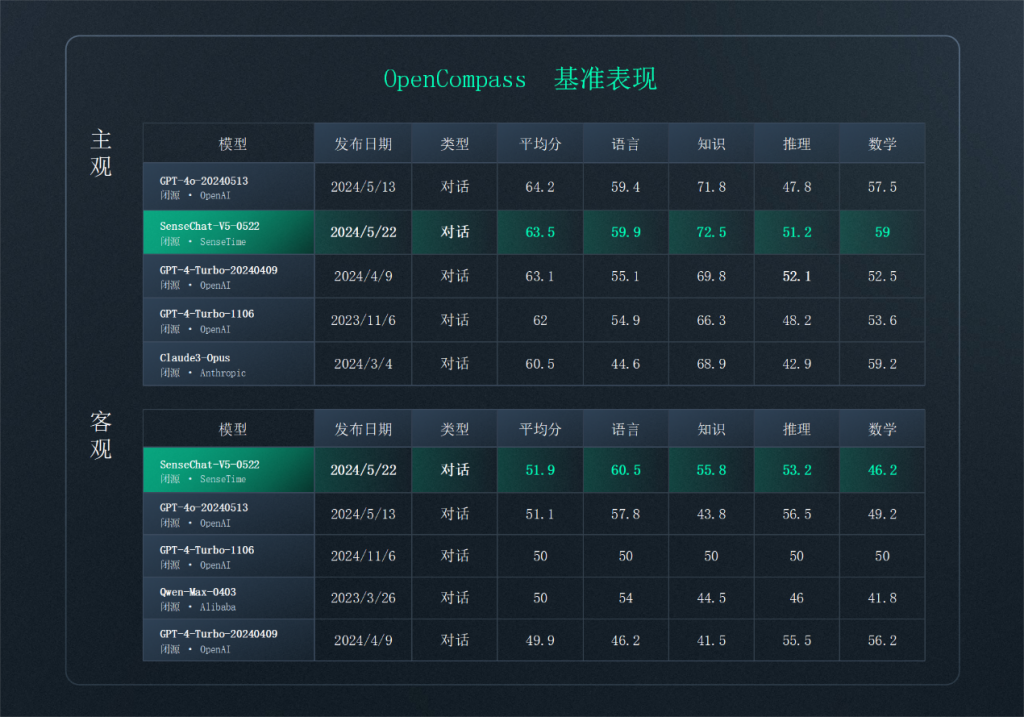Click the average score "62" for GPT-4-Turbo-1106

coord(540,320)
